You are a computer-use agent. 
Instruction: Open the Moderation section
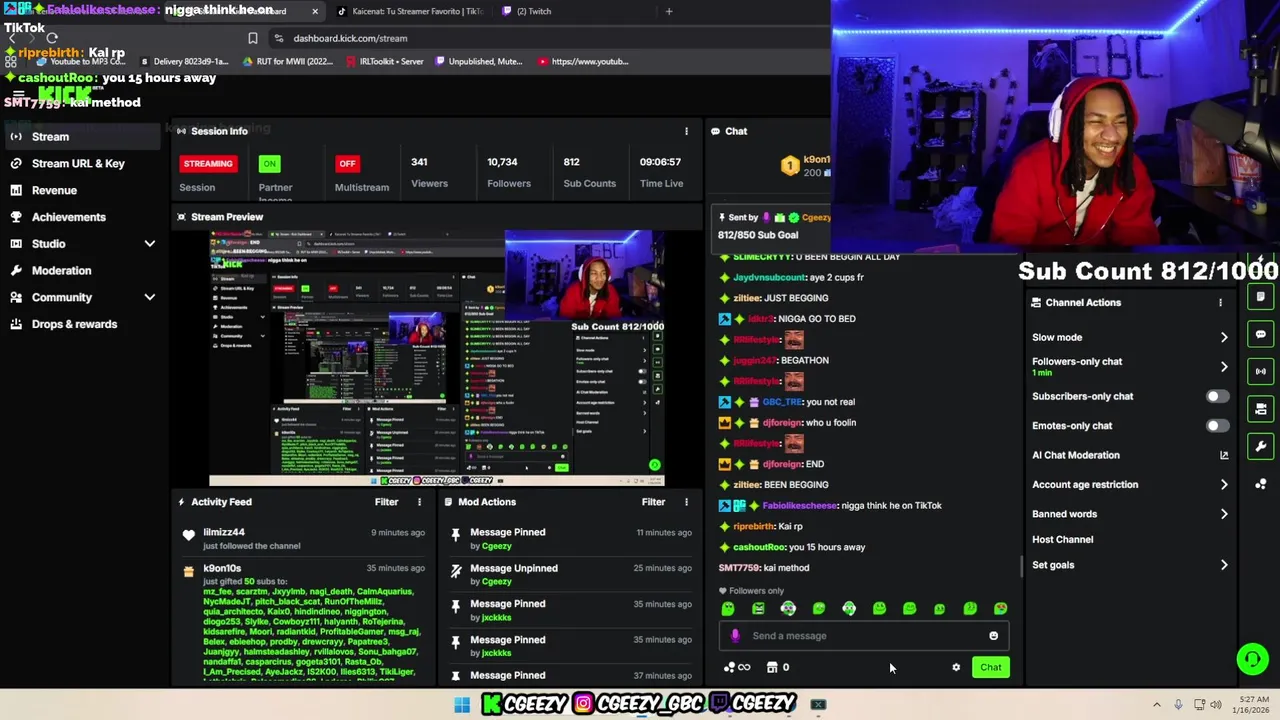(61, 270)
